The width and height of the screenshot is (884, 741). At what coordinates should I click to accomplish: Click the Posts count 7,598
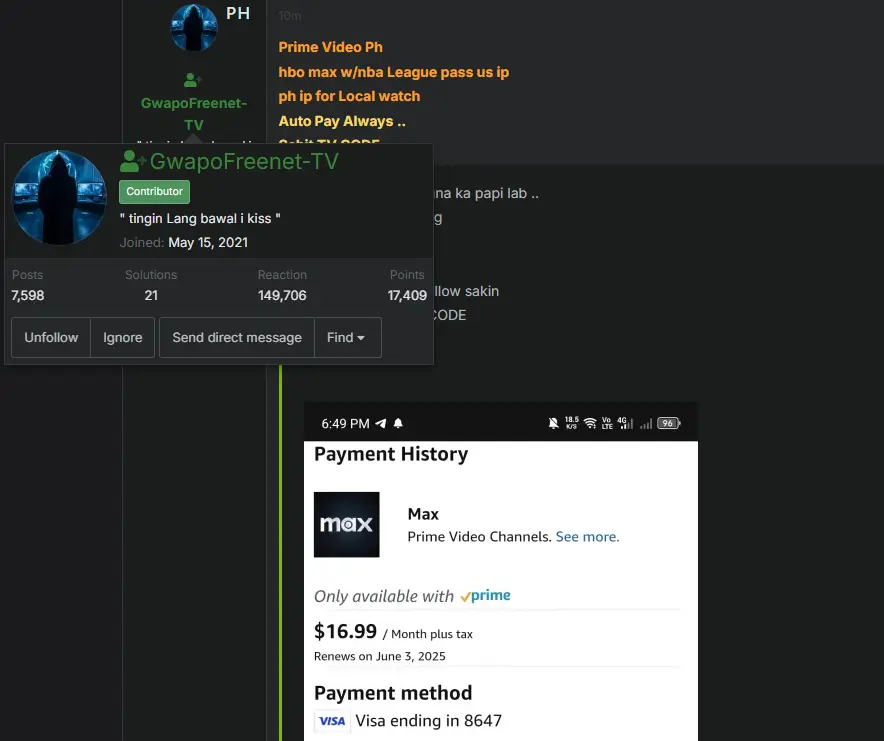click(x=28, y=295)
